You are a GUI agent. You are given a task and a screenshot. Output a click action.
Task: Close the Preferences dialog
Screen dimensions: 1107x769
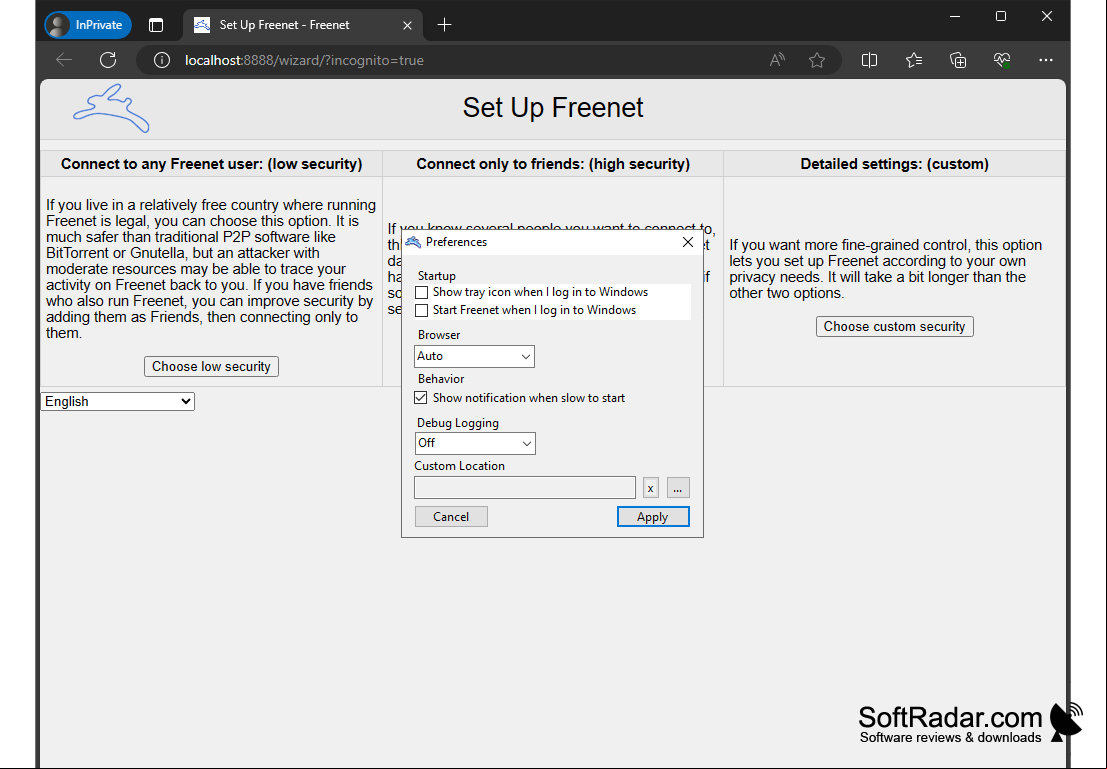688,242
